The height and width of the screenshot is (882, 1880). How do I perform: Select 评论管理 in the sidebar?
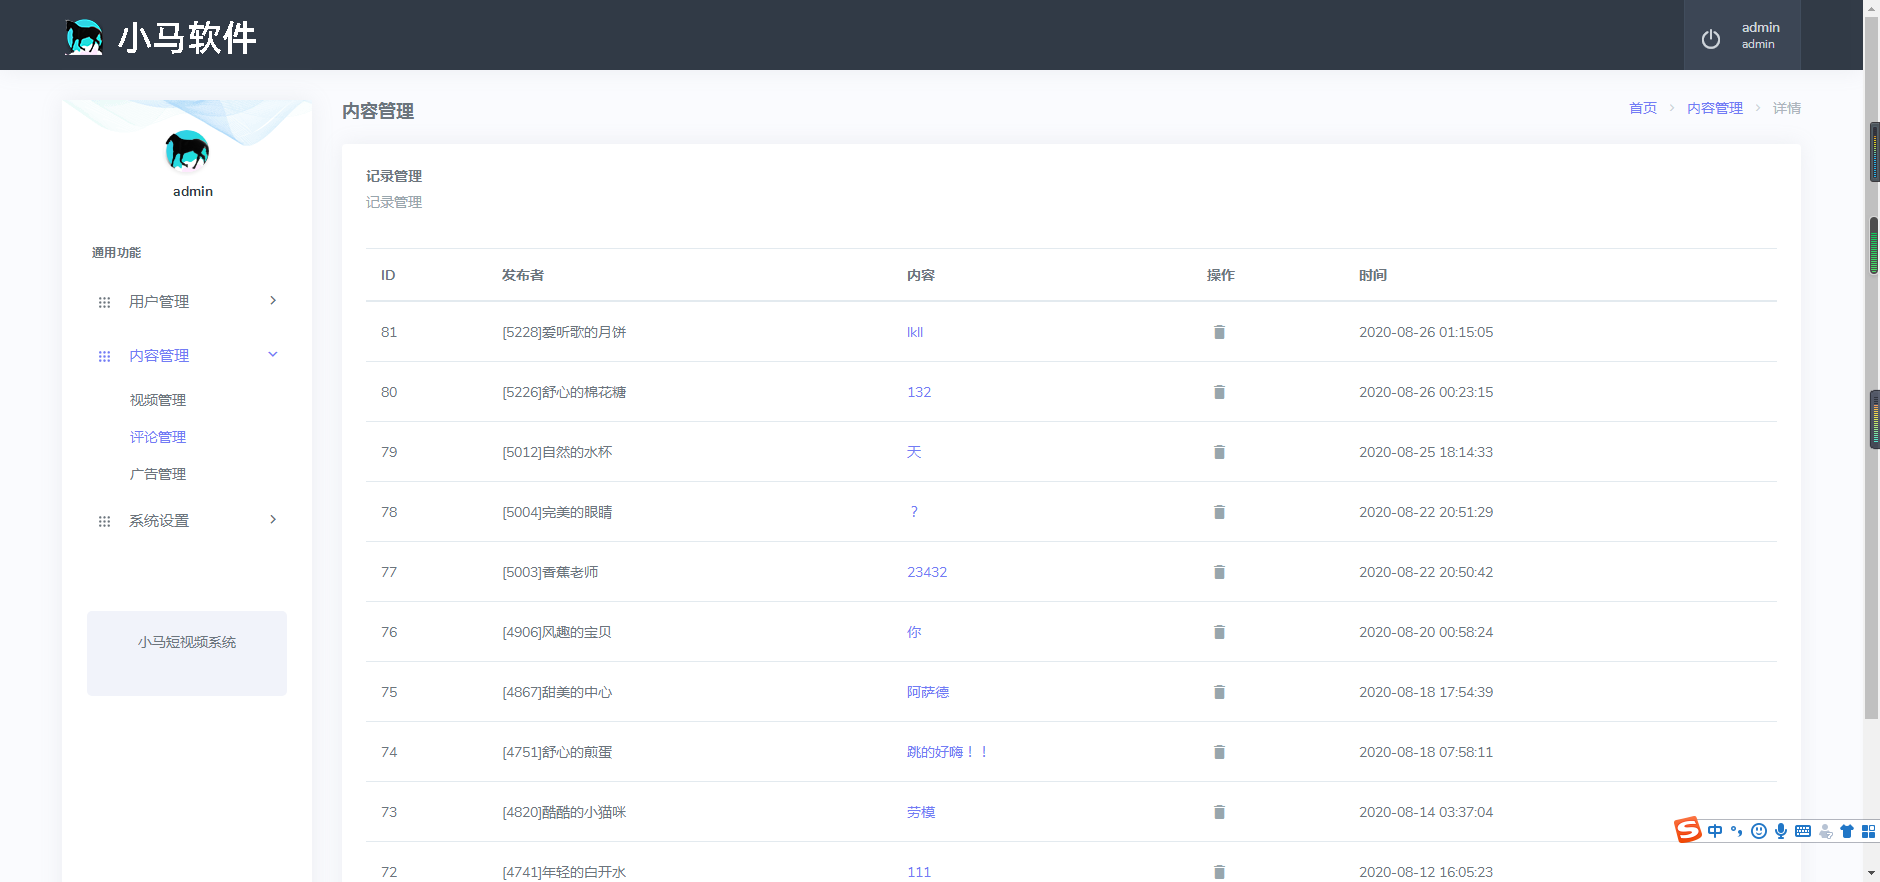(x=158, y=437)
